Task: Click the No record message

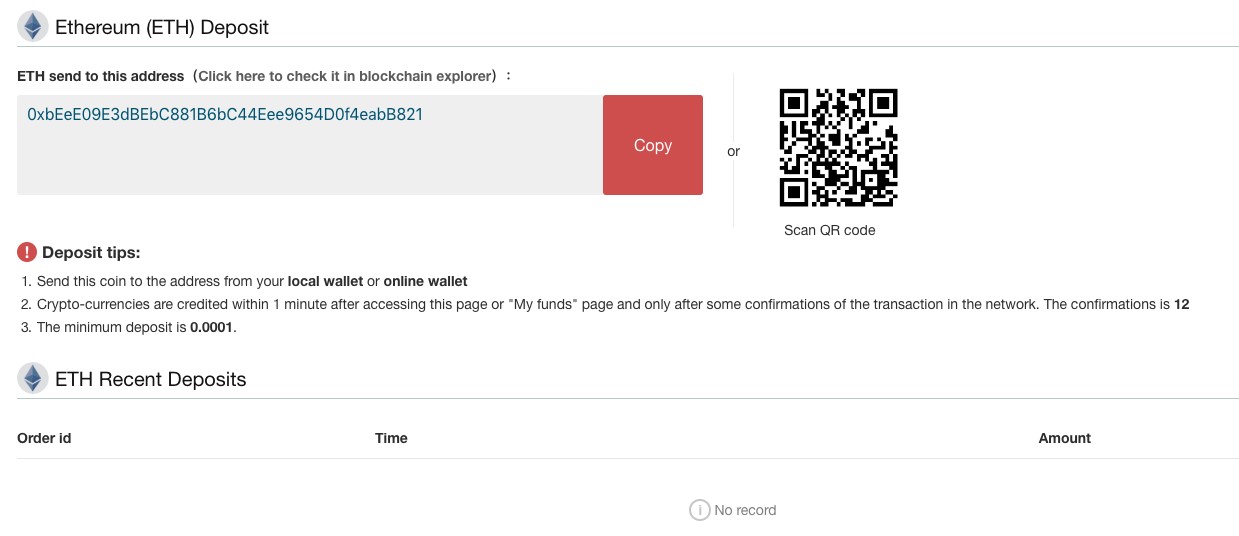Action: [745, 510]
